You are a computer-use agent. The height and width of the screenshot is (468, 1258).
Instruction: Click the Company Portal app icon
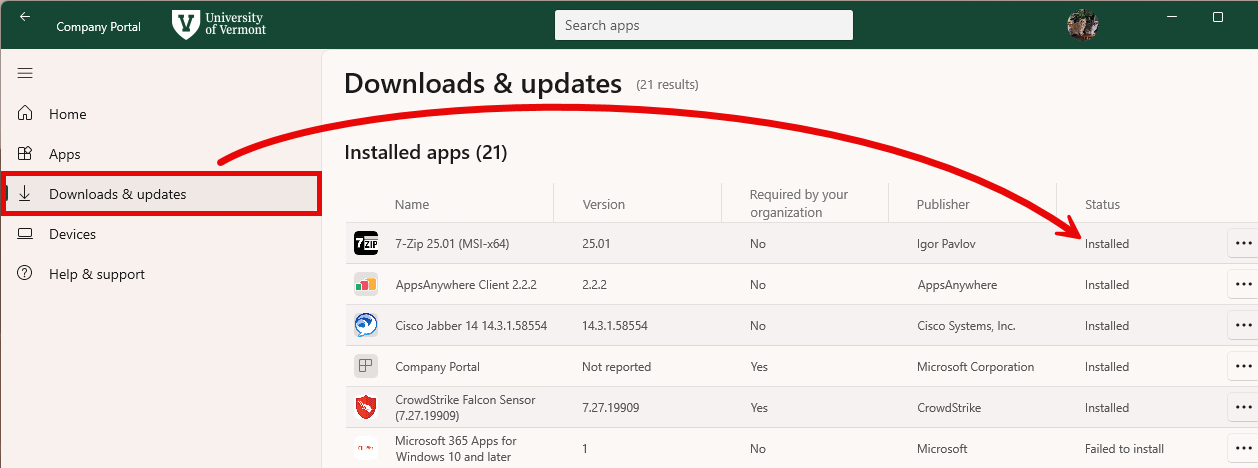pos(366,366)
